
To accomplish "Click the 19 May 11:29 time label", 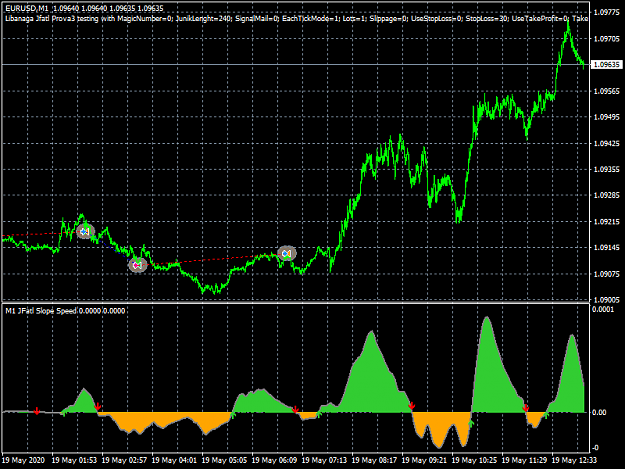I will (x=525, y=460).
